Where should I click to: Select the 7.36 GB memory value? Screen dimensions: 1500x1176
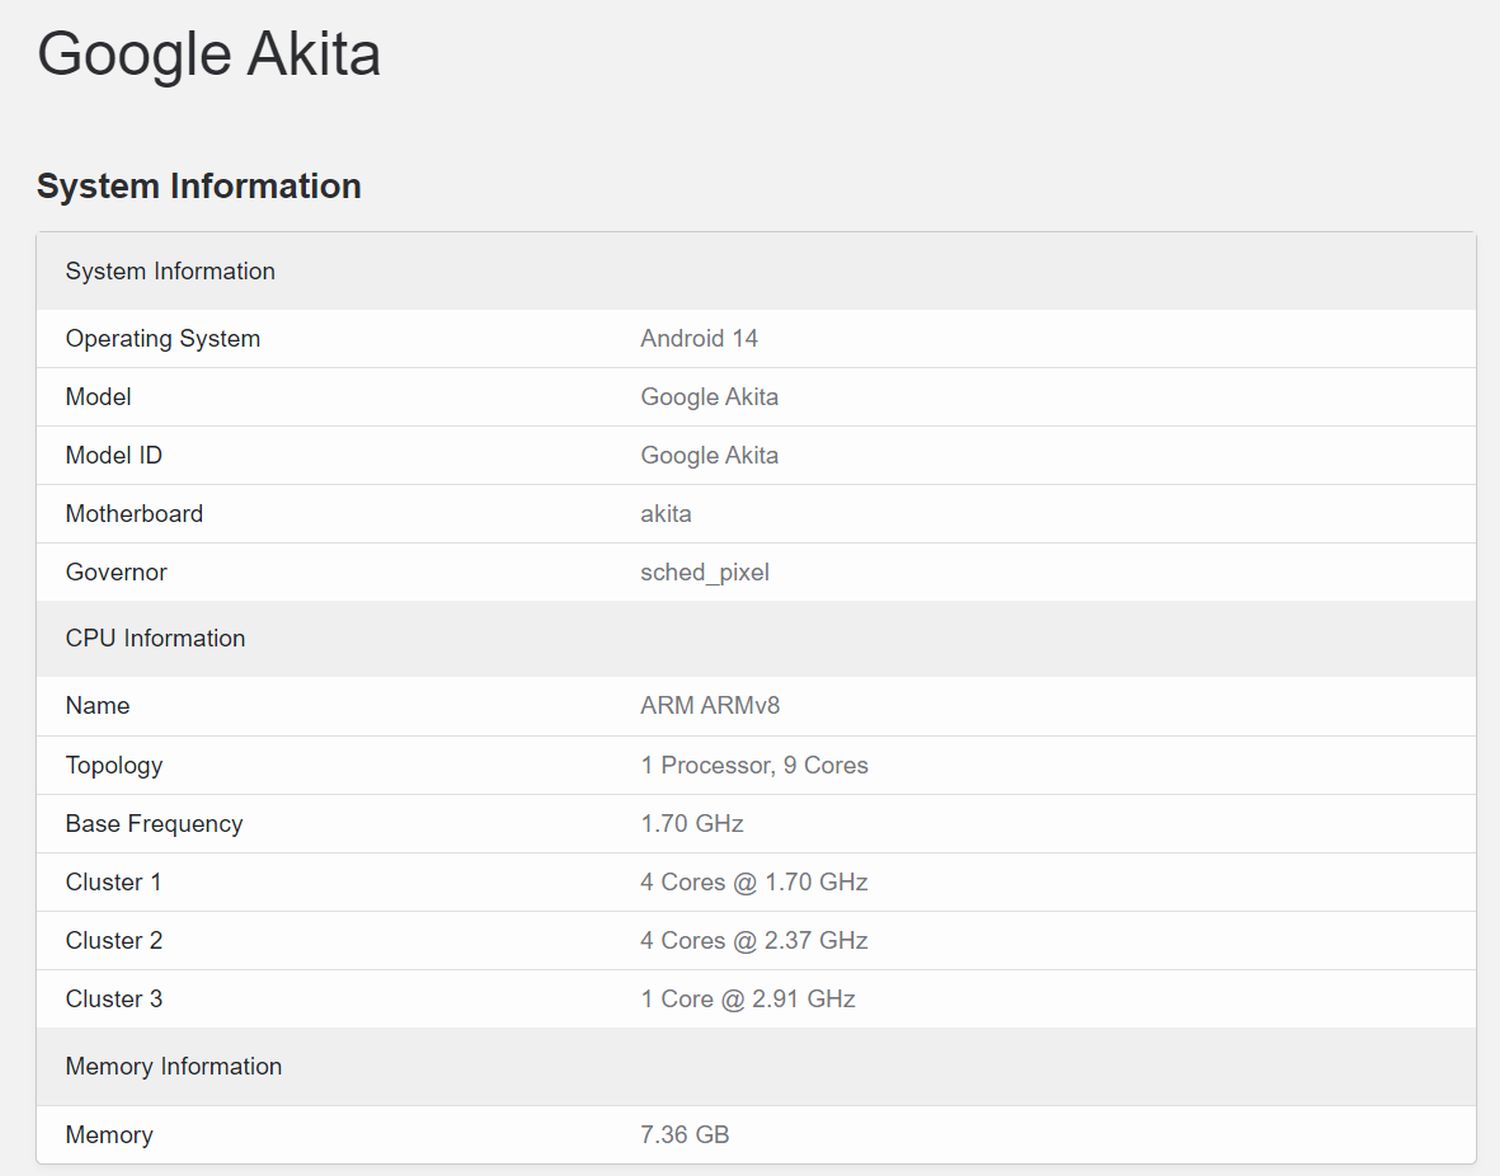click(684, 1135)
